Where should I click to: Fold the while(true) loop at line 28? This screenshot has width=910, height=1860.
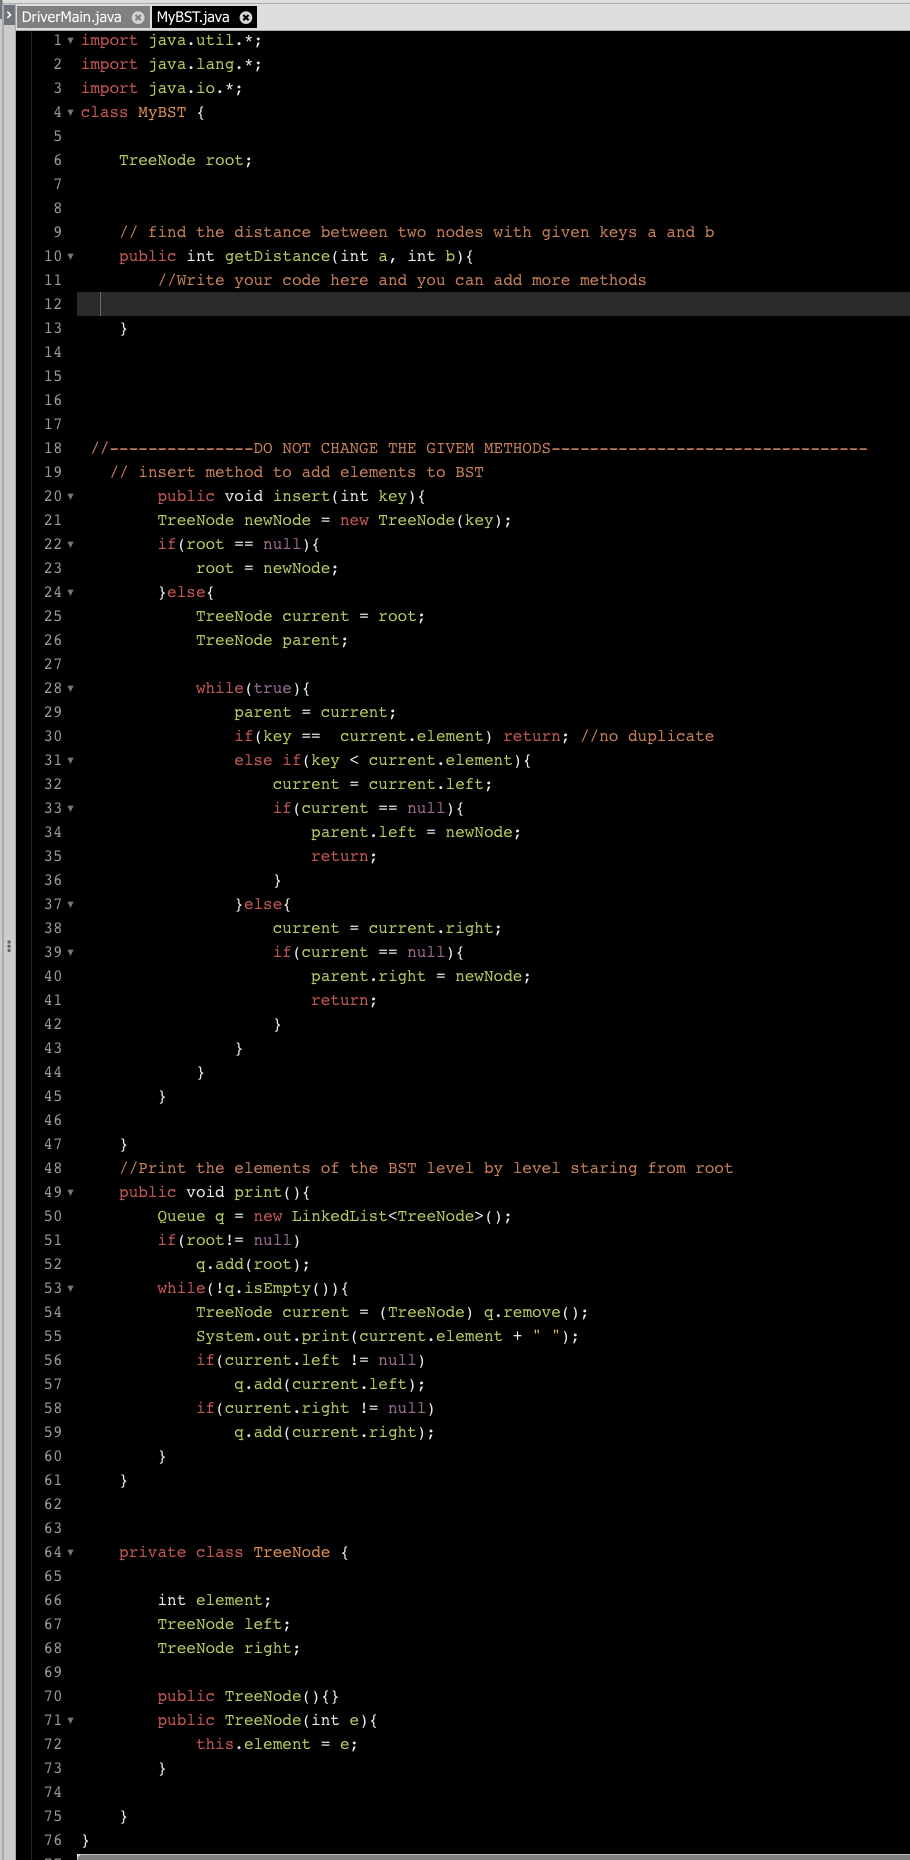click(70, 688)
